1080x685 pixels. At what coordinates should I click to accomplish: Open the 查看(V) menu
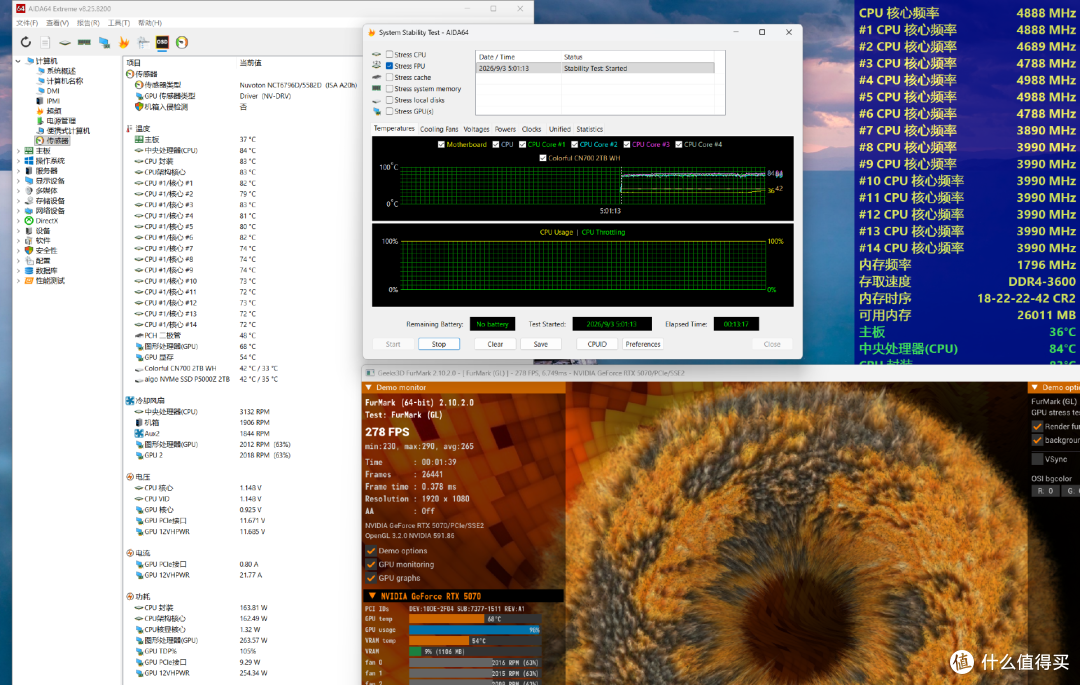(57, 23)
